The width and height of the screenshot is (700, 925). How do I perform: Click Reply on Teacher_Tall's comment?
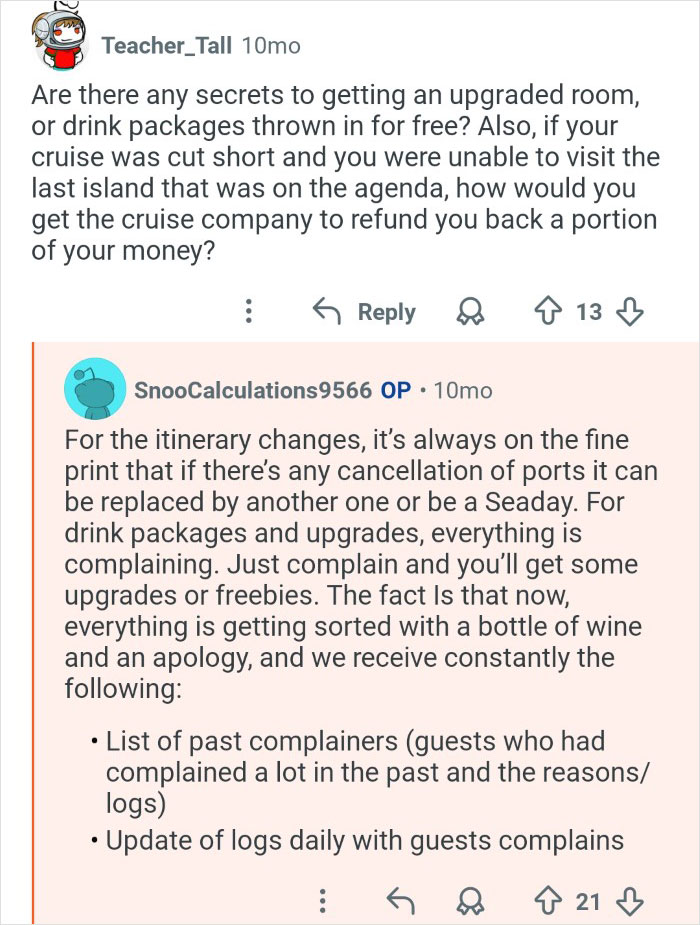(x=386, y=312)
